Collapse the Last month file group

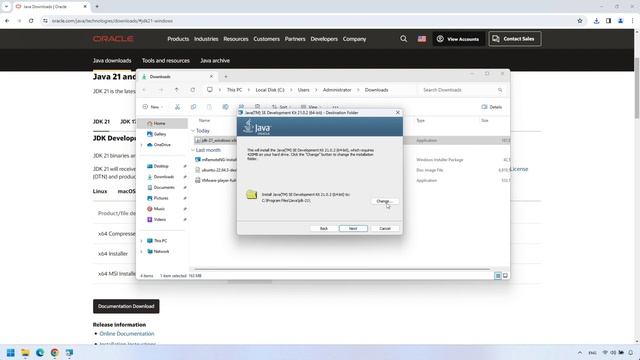click(193, 150)
